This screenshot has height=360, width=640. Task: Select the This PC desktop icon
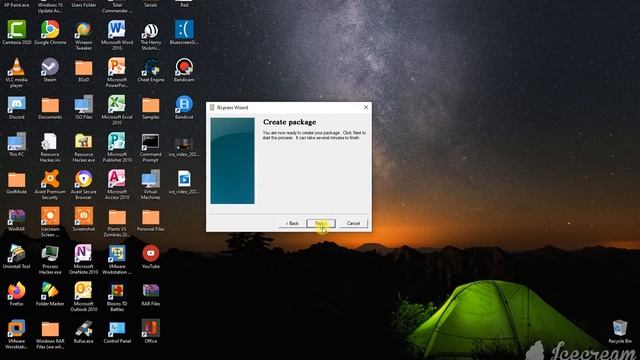(17, 142)
